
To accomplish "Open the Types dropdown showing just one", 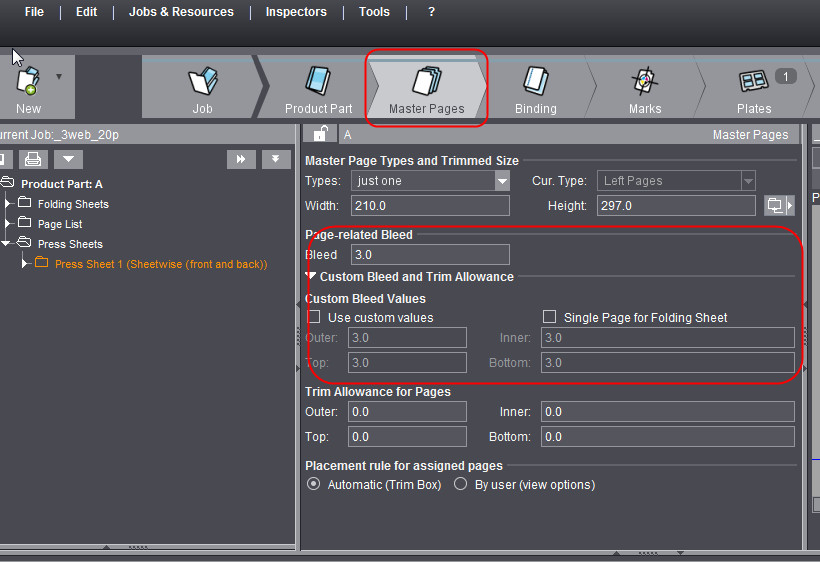I will pos(430,181).
